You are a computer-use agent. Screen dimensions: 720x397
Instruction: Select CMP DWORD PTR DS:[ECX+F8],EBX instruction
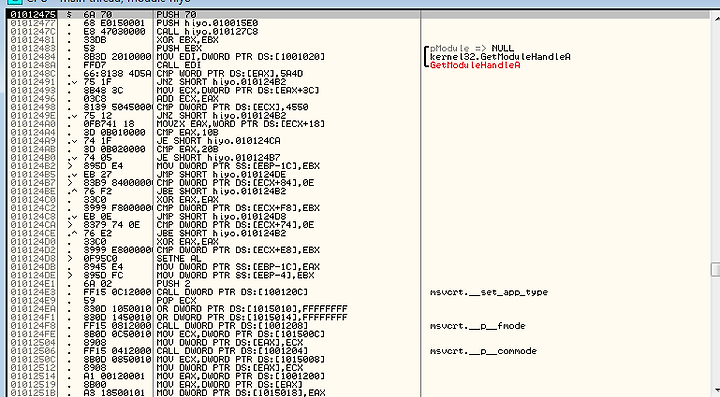pos(238,208)
